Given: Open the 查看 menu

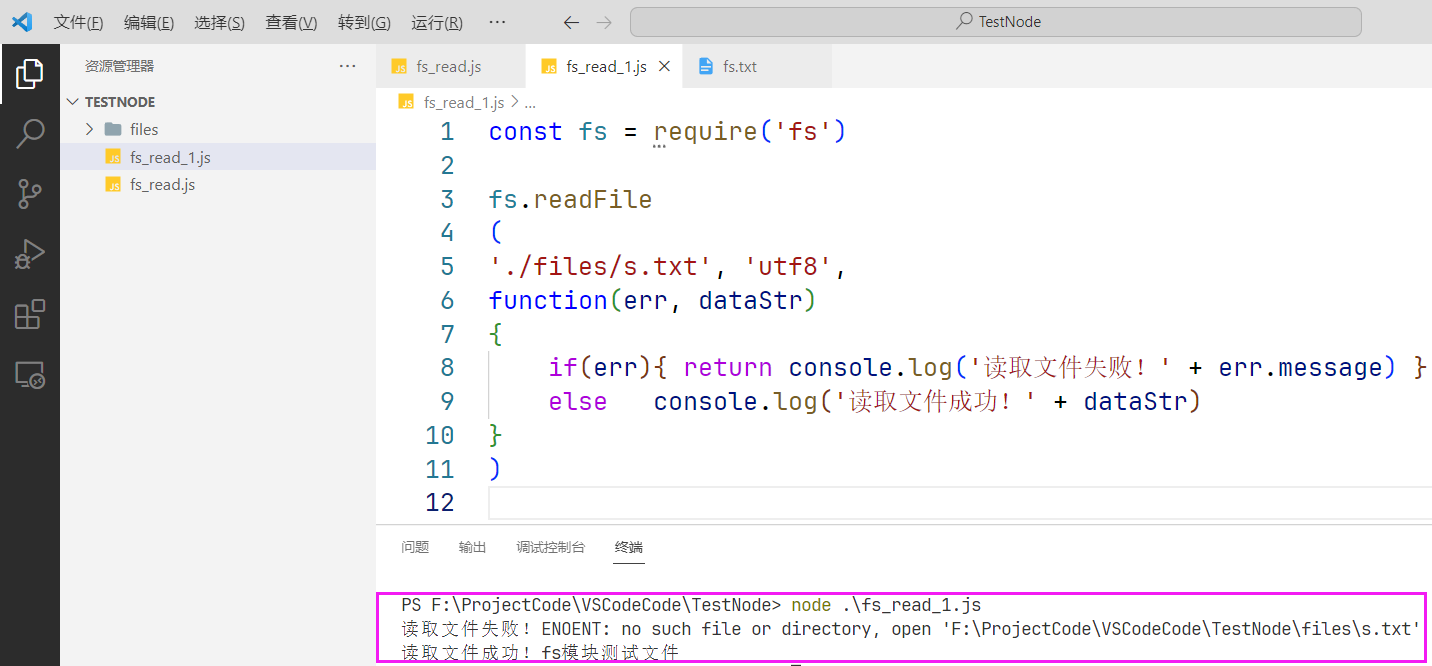Looking at the screenshot, I should pos(291,21).
